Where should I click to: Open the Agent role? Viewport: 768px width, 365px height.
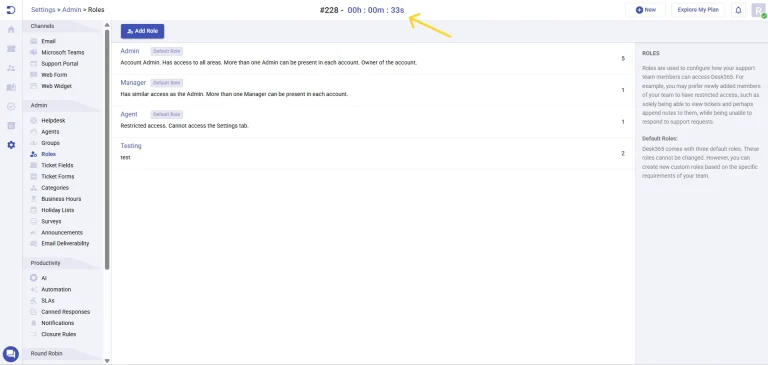pos(129,114)
